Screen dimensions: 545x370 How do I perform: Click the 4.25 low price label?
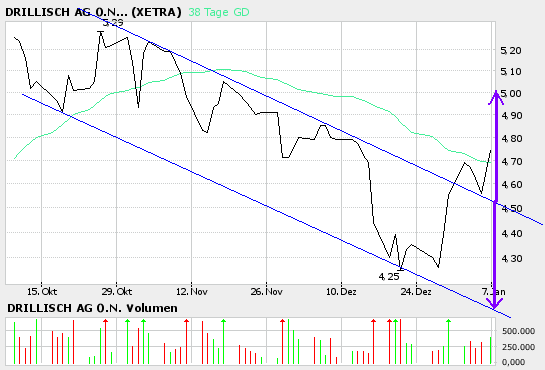click(x=389, y=277)
